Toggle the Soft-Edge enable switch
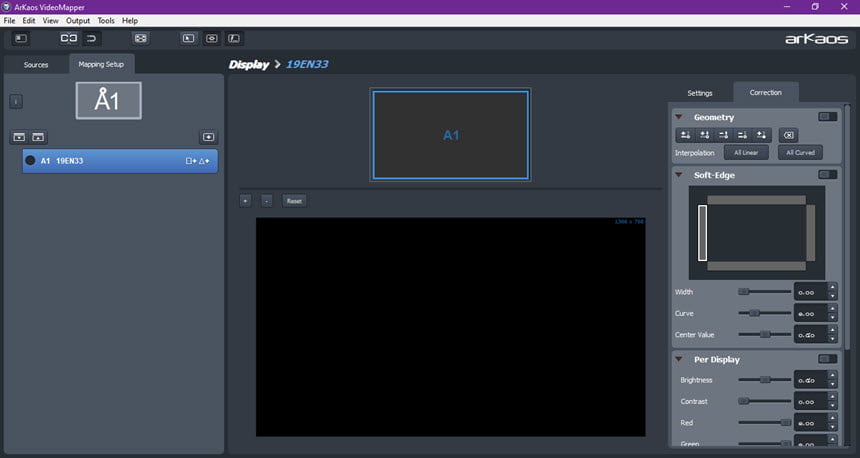 click(828, 174)
